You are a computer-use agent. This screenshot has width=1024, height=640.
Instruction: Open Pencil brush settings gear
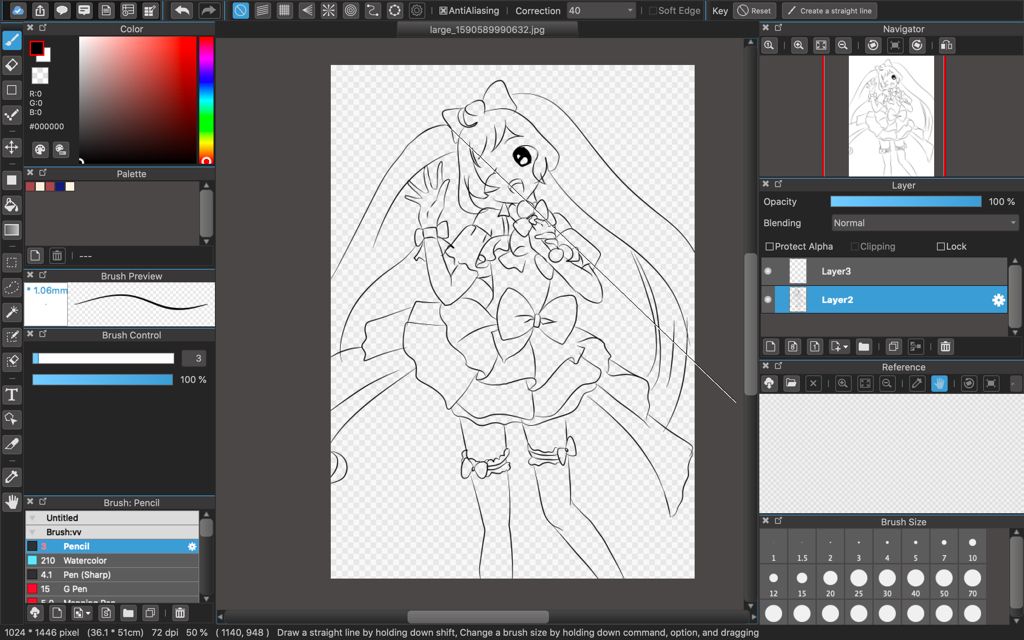pyautogui.click(x=192, y=547)
